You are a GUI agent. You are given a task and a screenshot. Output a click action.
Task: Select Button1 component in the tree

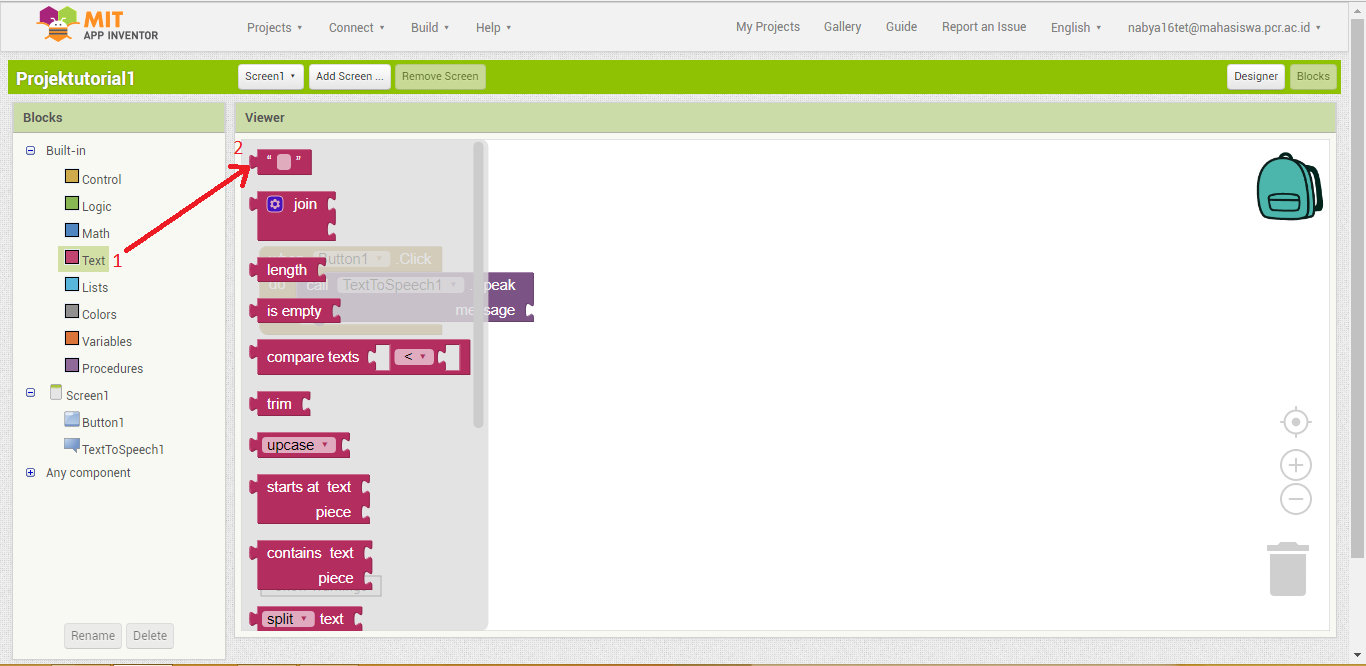click(x=94, y=422)
